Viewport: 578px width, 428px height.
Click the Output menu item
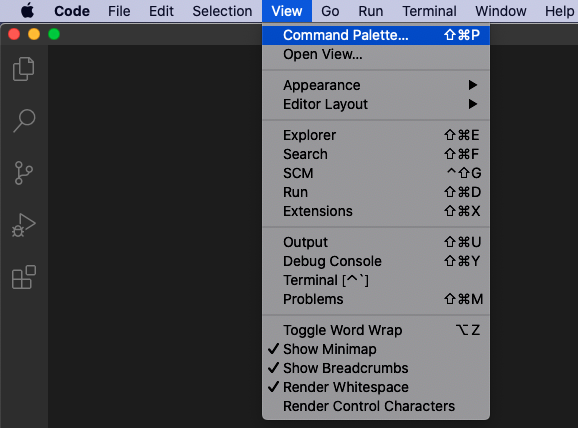point(376,242)
